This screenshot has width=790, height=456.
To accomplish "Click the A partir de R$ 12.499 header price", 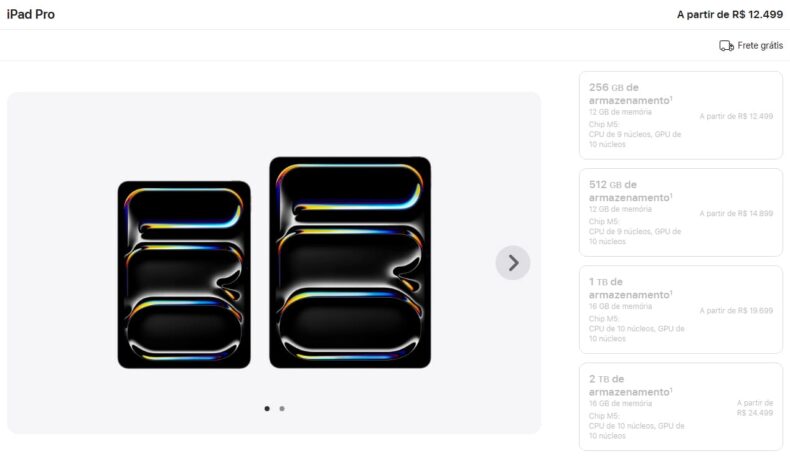I will point(730,15).
